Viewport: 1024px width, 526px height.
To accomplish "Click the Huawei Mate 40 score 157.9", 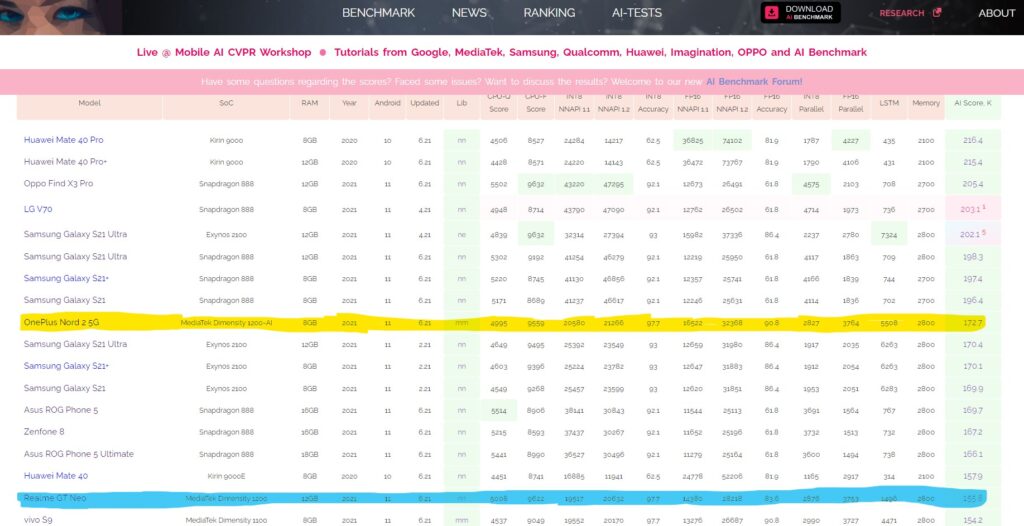I will [972, 476].
